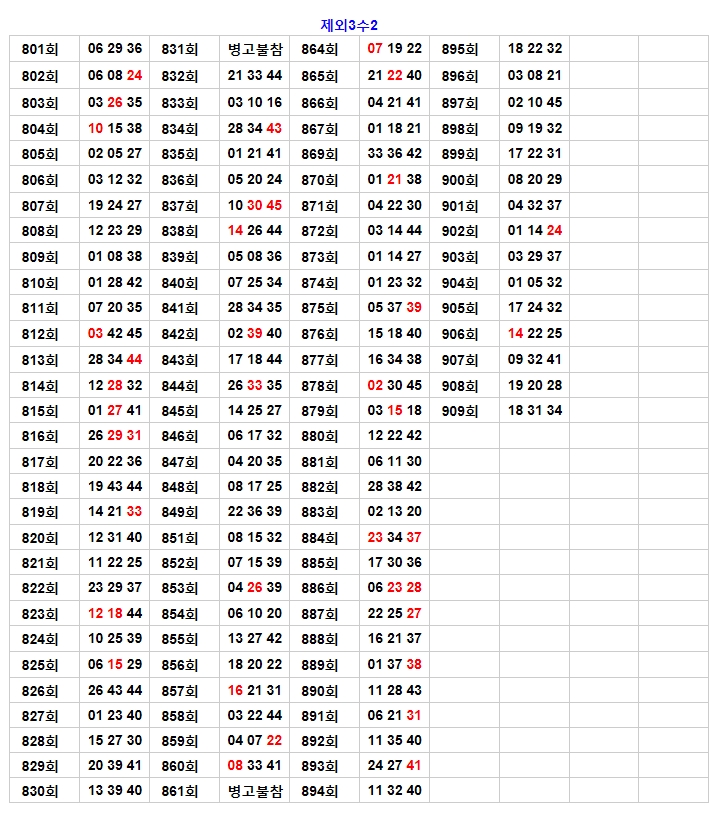This screenshot has width=725, height=816.
Task: Click the numbers 23 34 37 for 884회
Action: pos(395,538)
